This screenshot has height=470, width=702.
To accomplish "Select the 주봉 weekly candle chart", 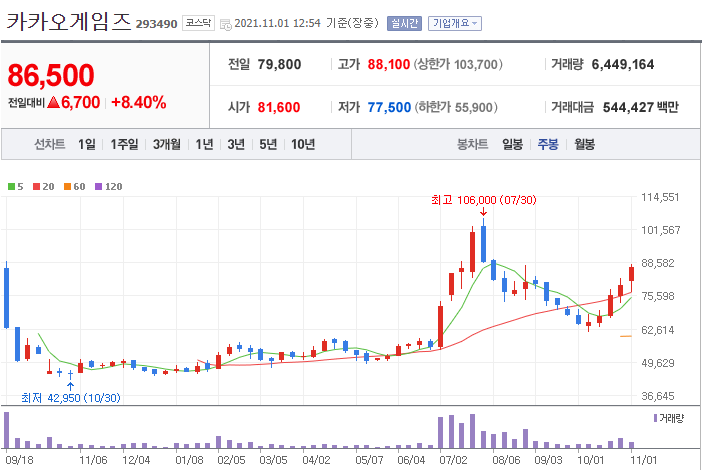I will 548,144.
